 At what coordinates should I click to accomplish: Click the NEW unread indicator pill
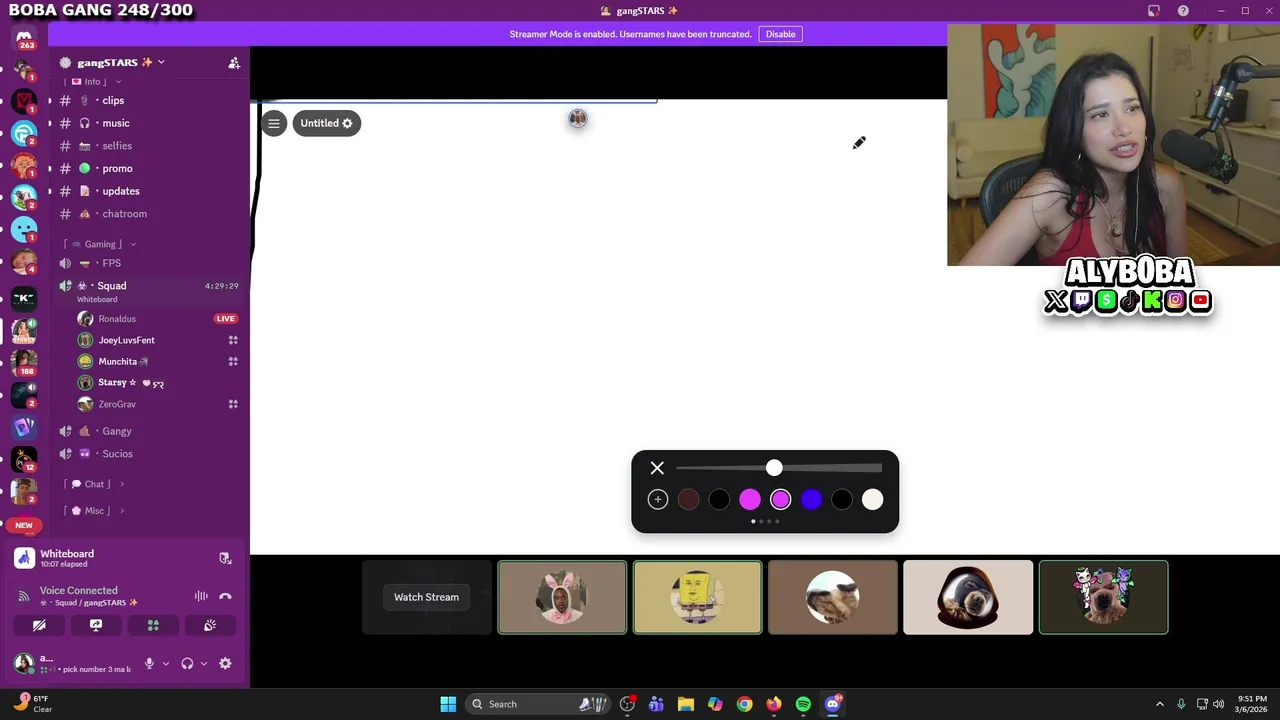point(24,525)
